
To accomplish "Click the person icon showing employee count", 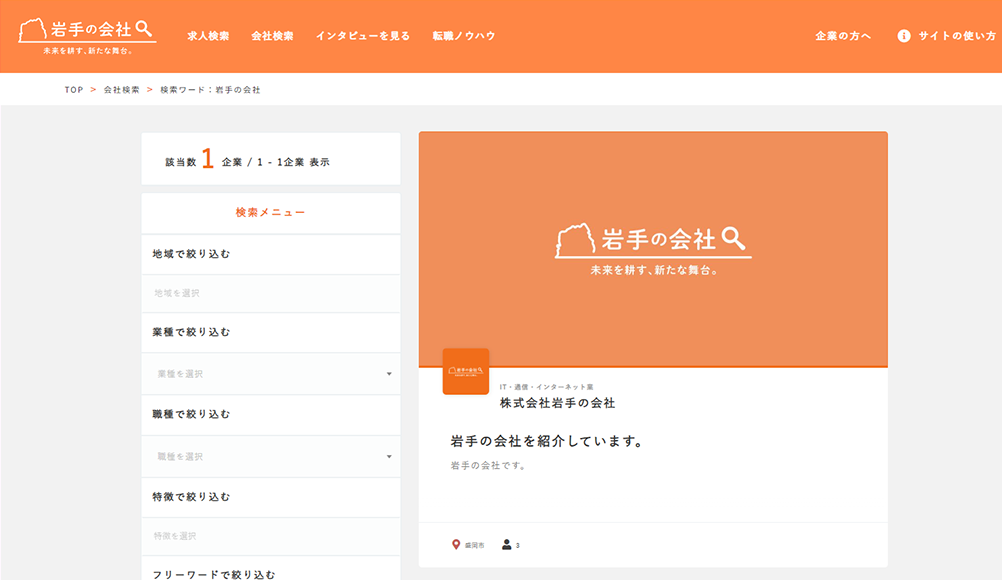I will pos(507,545).
